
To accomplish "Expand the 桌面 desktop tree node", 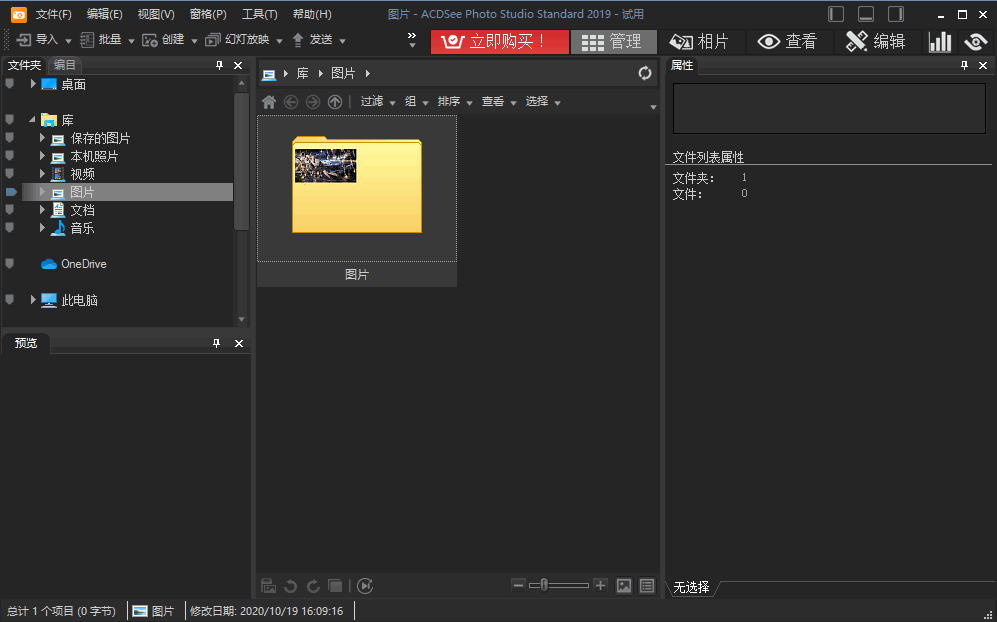I will tap(33, 84).
